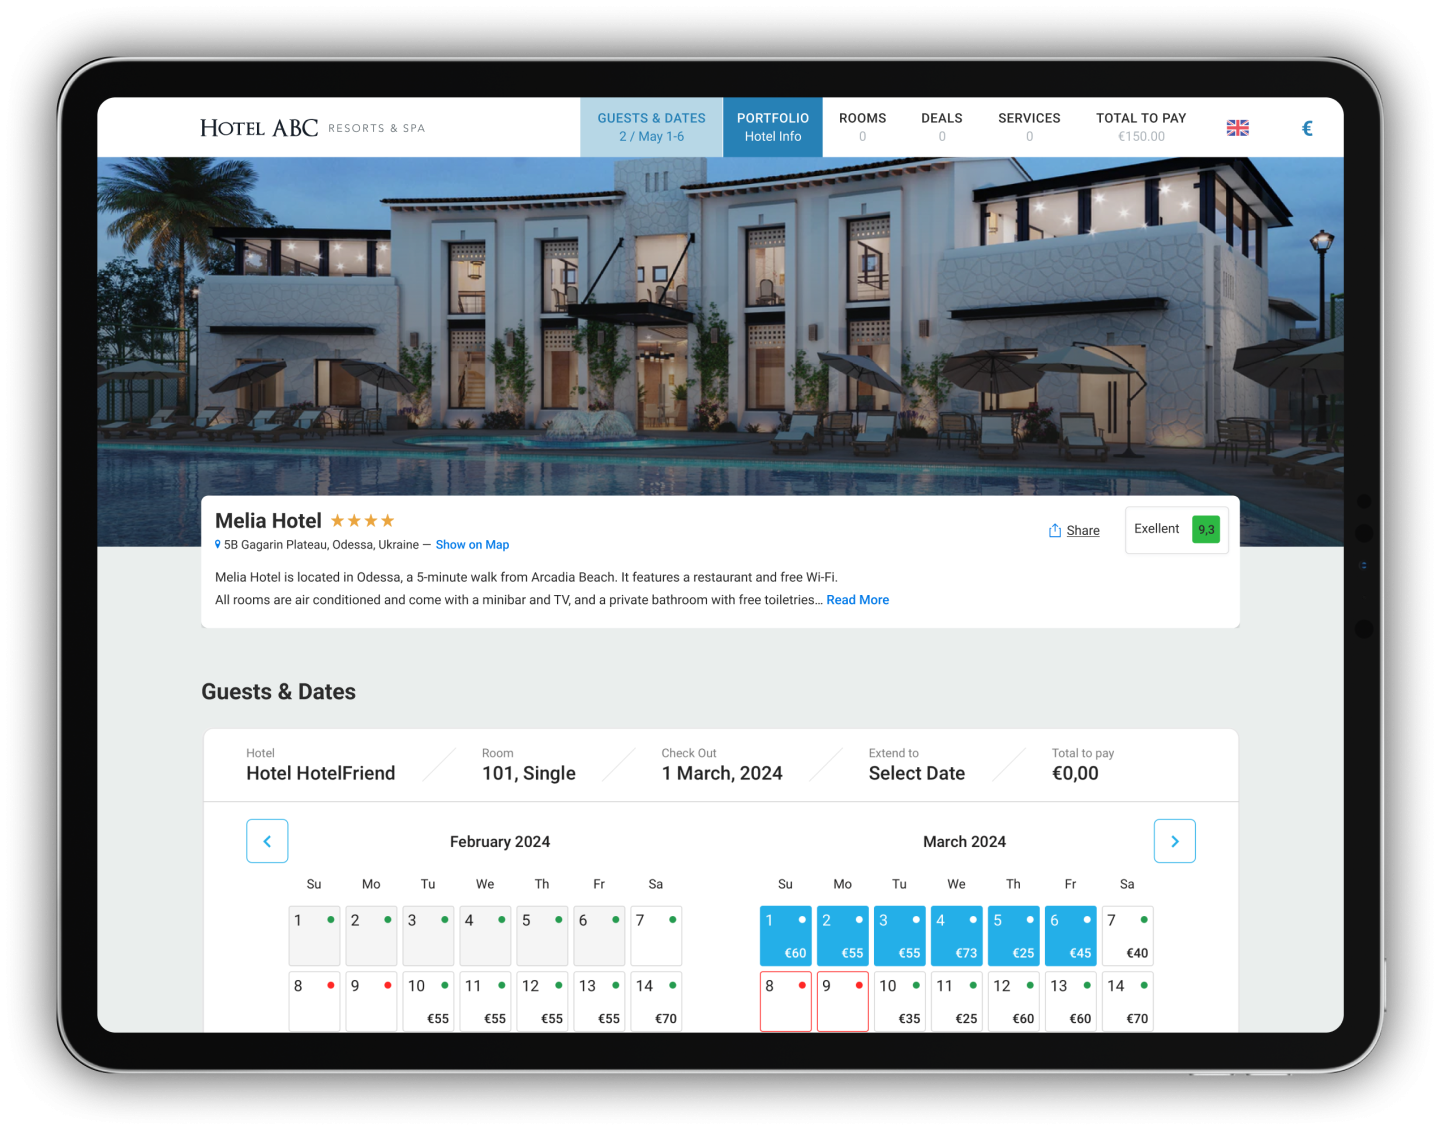This screenshot has height=1130, width=1440.
Task: Select March 7 priced €40
Action: tap(1128, 936)
